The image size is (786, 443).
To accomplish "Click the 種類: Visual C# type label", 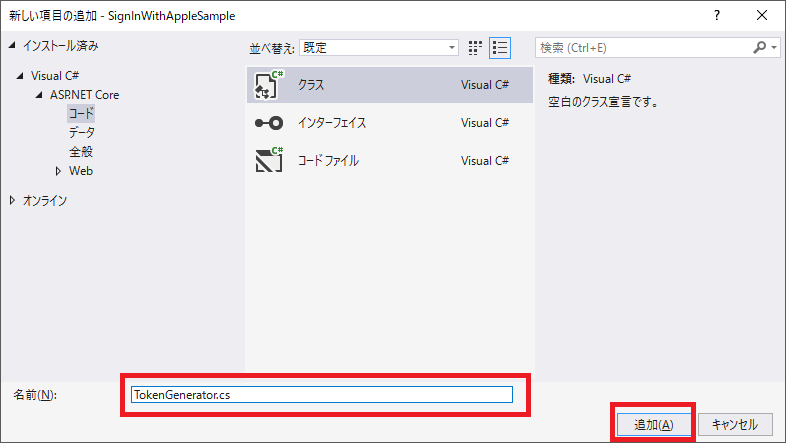I will 590,79.
